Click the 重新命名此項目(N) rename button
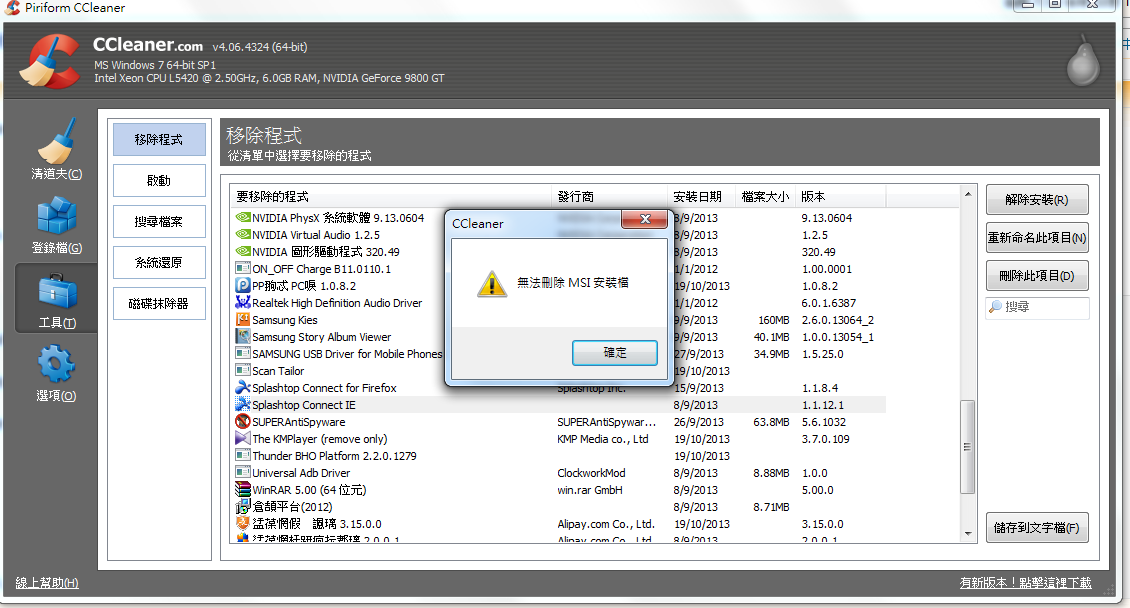The height and width of the screenshot is (608, 1130). [1037, 238]
